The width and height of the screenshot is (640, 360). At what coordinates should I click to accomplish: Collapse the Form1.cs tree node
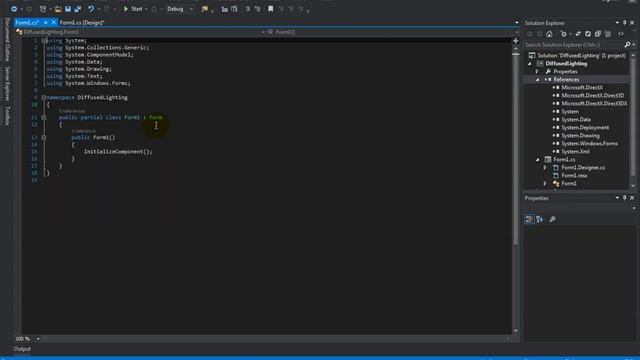(x=538, y=160)
